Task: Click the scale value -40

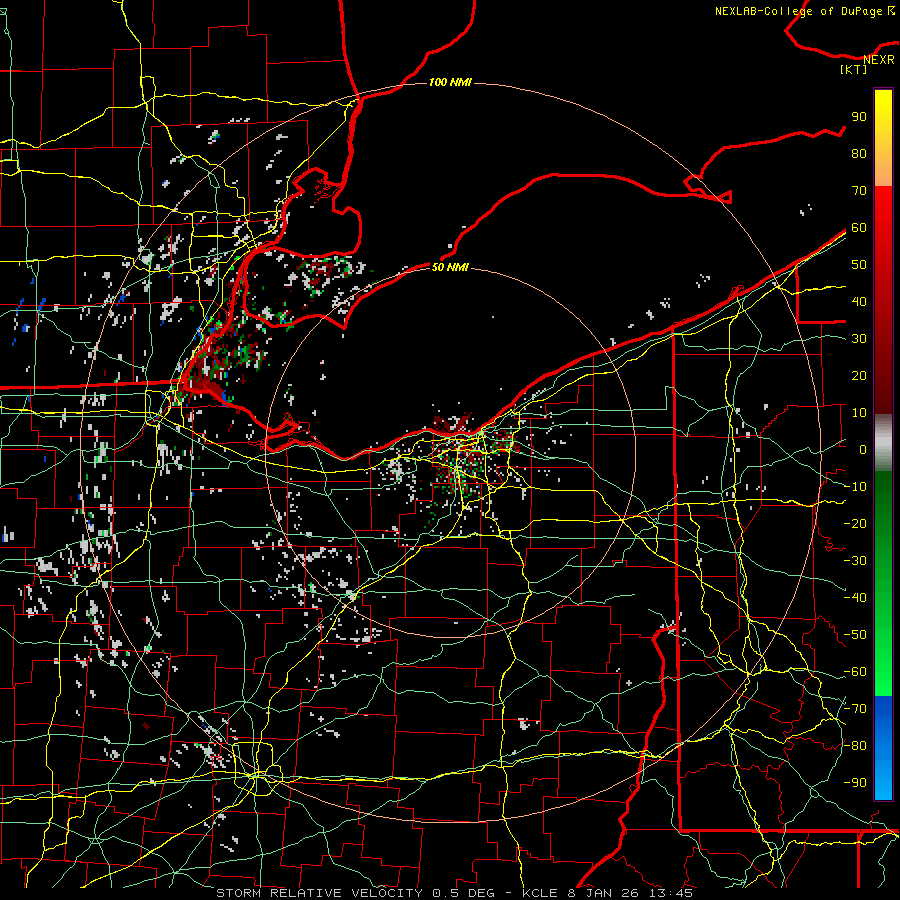Action: tap(855, 598)
